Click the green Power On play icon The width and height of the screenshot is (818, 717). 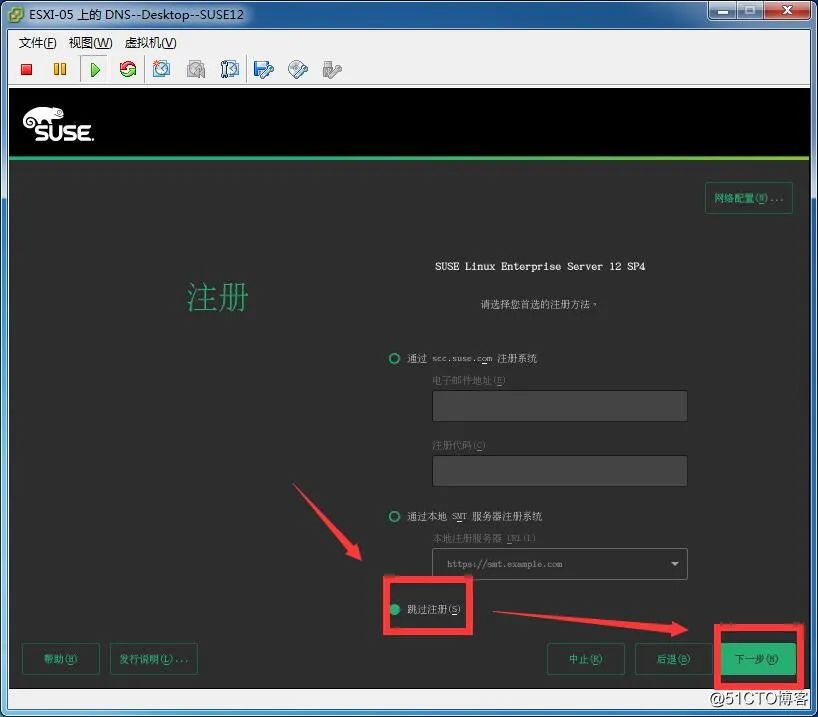(x=95, y=69)
